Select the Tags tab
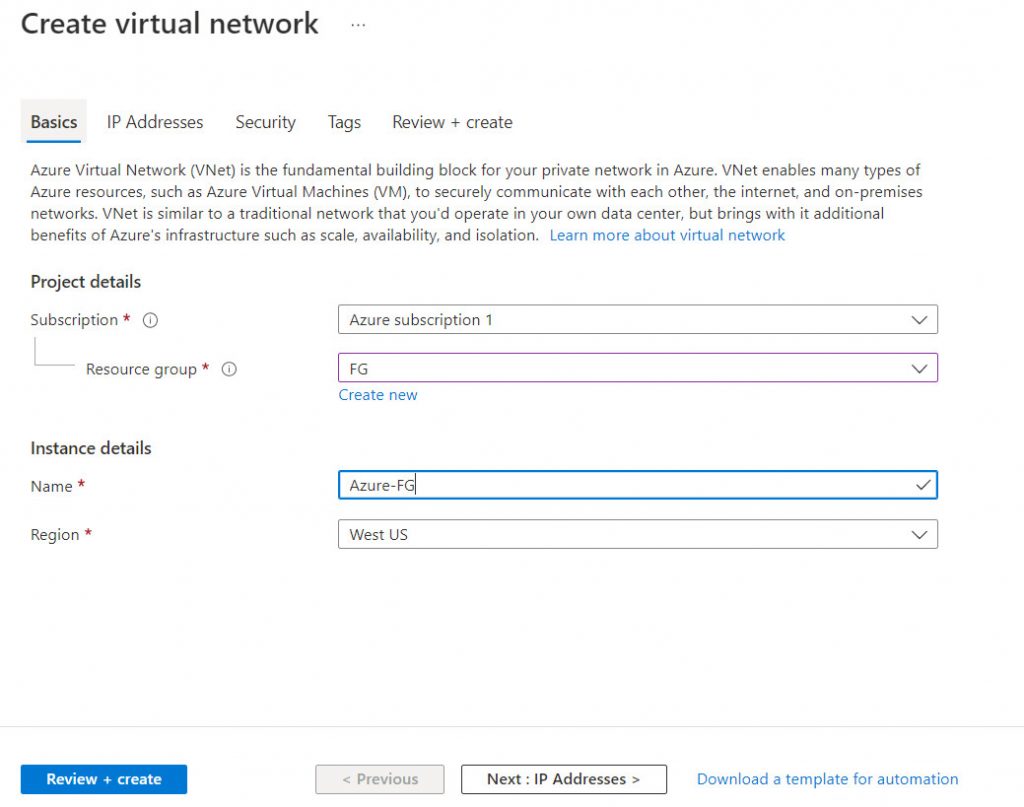The height and width of the screenshot is (807, 1024). (344, 122)
